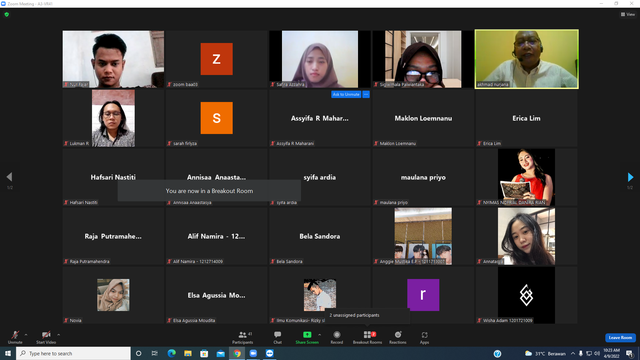Open the Windows Start menu
The image size is (640, 360).
(8, 353)
